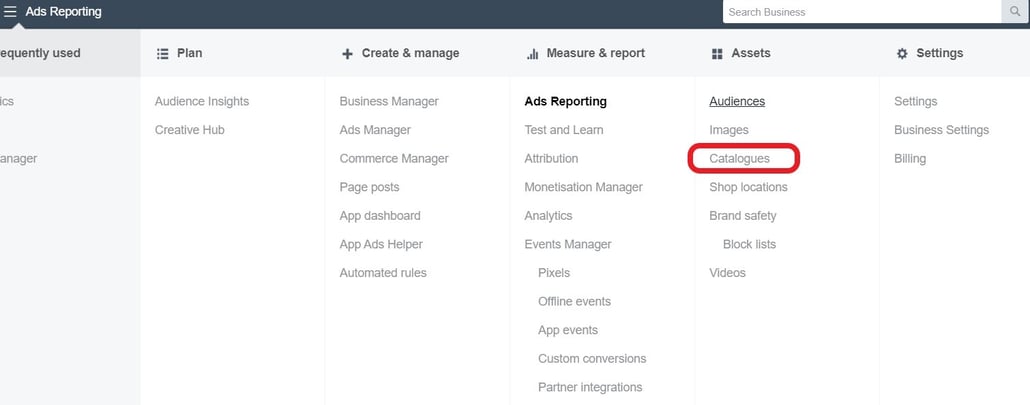
Task: Click the Measure & report heading
Action: 596,53
